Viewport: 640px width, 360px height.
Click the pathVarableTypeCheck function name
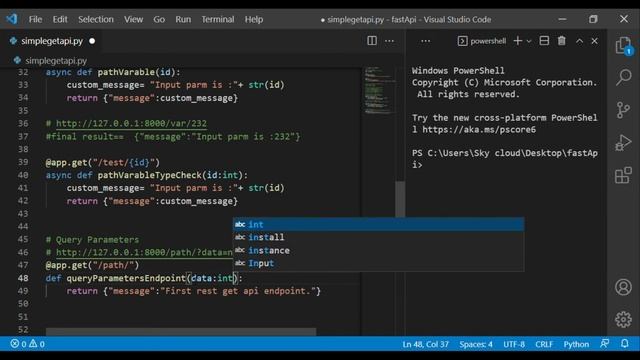pyautogui.click(x=149, y=175)
